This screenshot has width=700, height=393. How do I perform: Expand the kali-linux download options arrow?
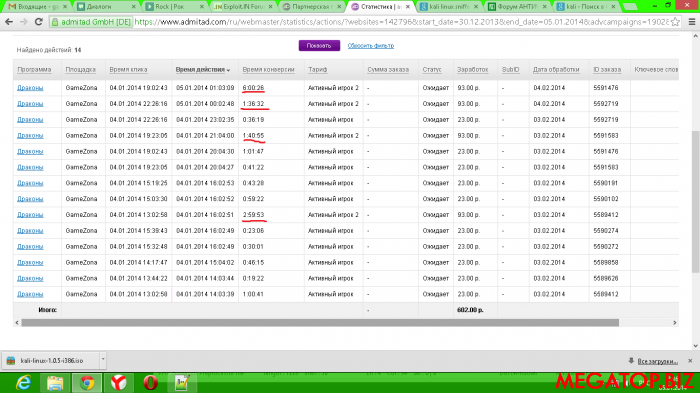(103, 360)
